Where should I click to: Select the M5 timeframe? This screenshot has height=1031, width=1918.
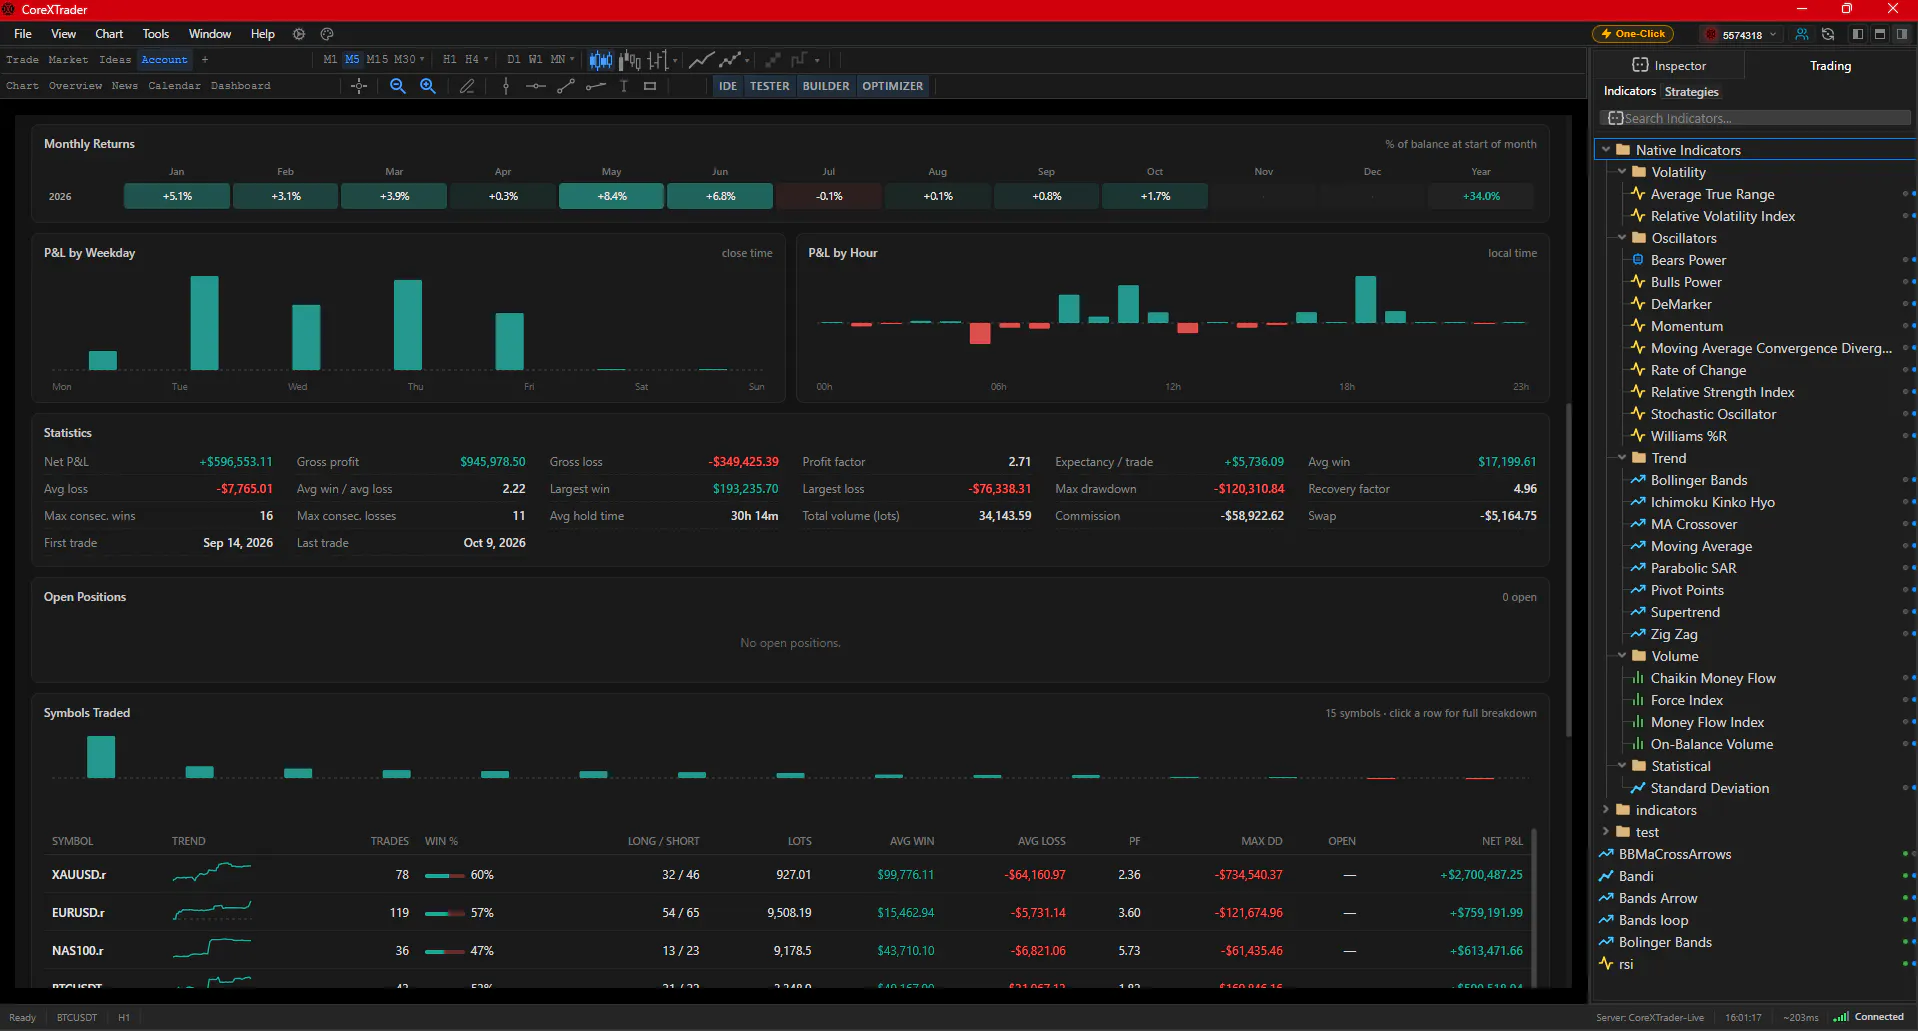(352, 60)
